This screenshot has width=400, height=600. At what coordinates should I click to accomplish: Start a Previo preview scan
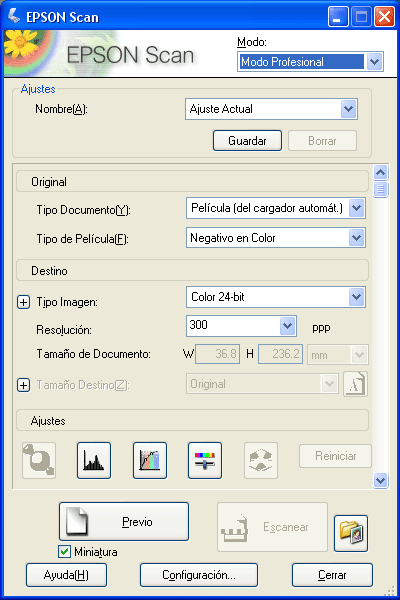coord(124,522)
